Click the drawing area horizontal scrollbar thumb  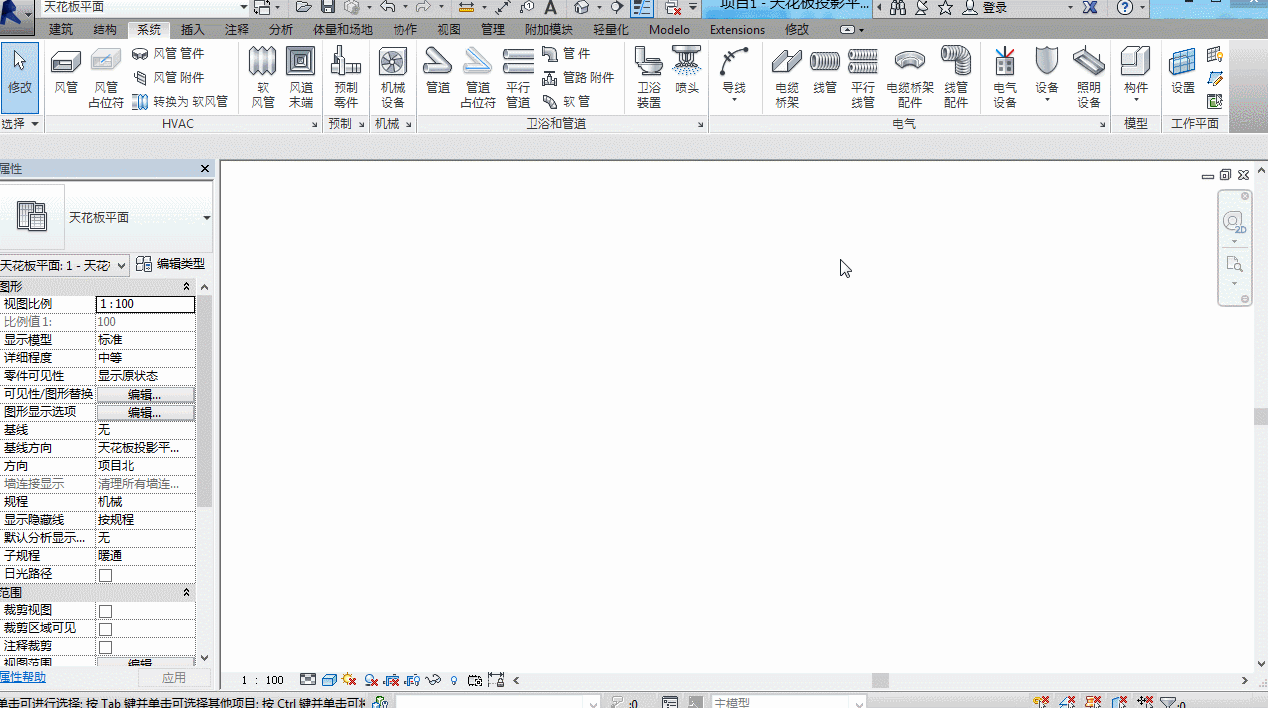(x=880, y=680)
